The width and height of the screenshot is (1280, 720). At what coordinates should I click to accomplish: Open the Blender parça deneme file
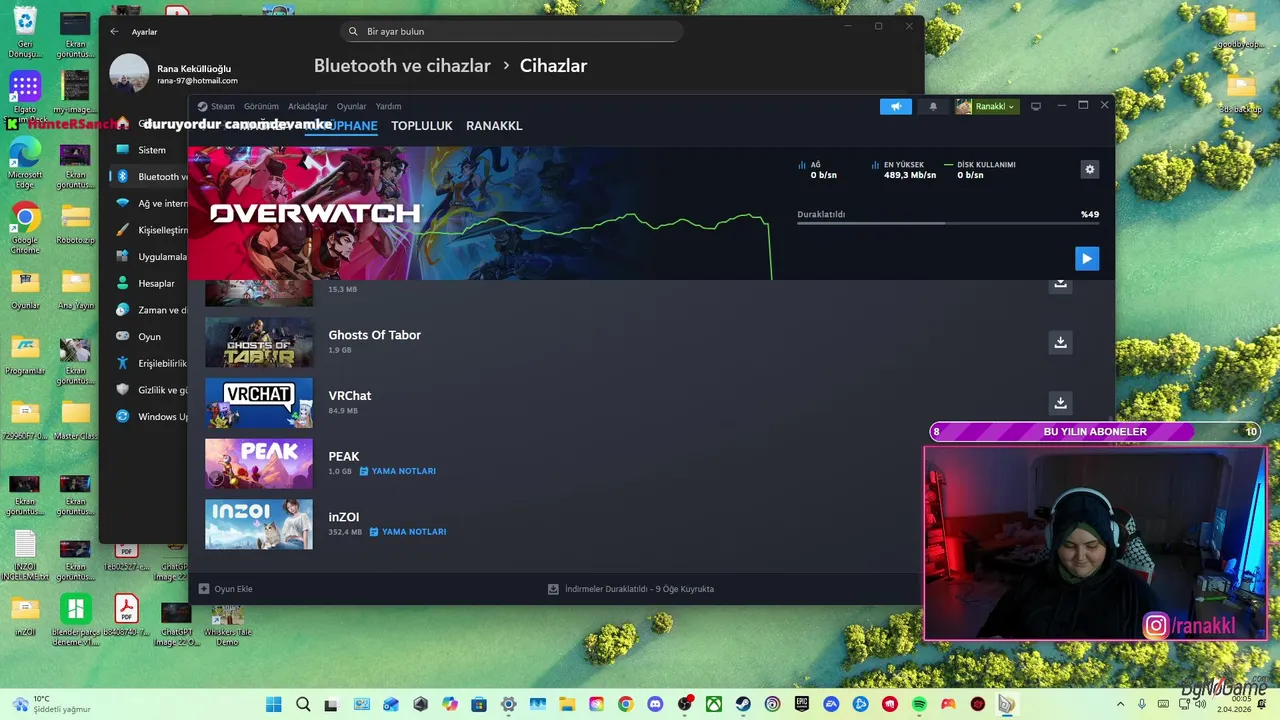click(x=75, y=621)
